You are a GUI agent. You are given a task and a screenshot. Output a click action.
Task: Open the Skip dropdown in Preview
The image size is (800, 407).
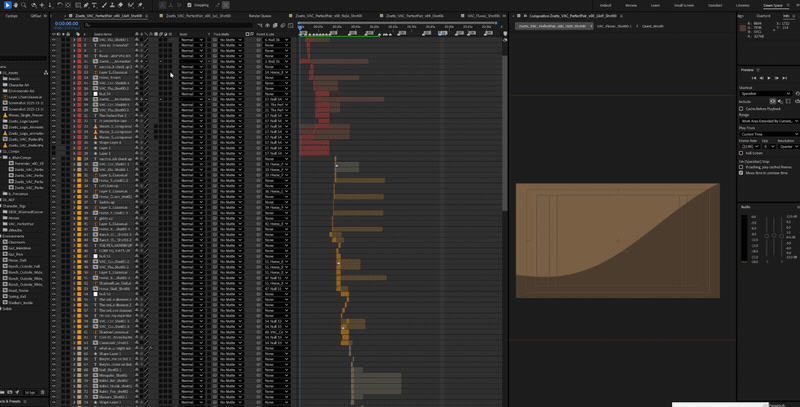coord(769,146)
